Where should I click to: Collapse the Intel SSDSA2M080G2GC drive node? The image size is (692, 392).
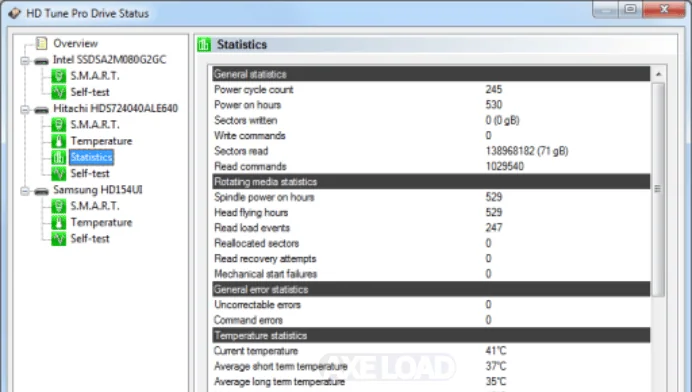[x=25, y=60]
